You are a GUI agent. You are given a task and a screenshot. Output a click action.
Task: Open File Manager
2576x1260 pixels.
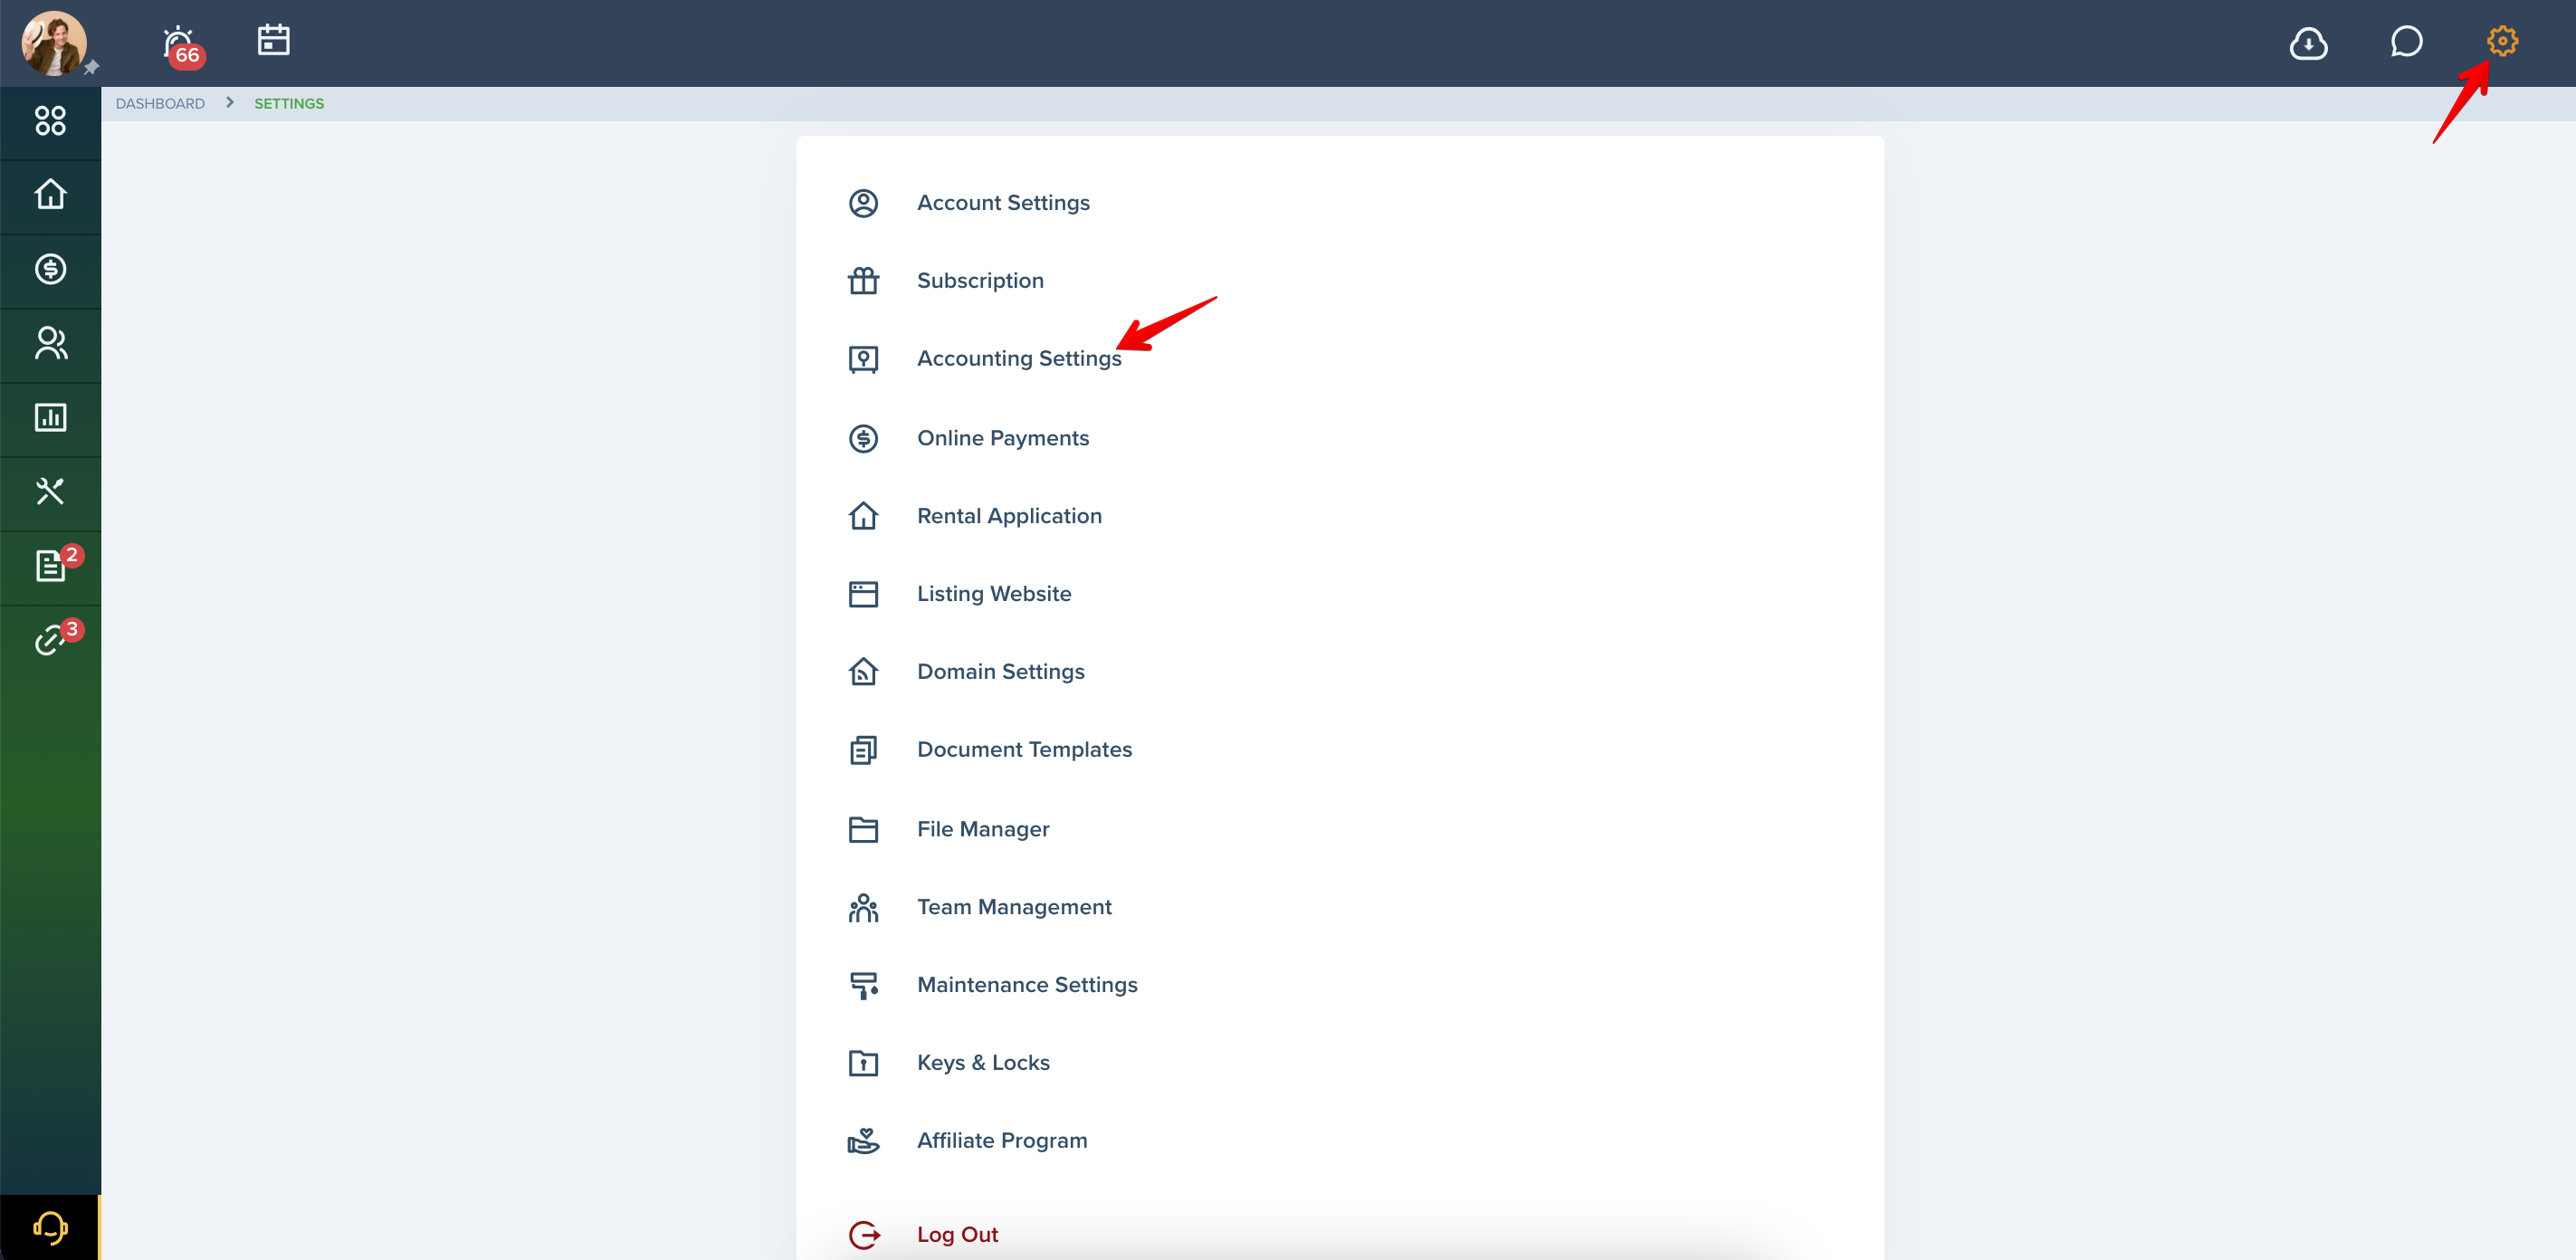click(x=983, y=829)
